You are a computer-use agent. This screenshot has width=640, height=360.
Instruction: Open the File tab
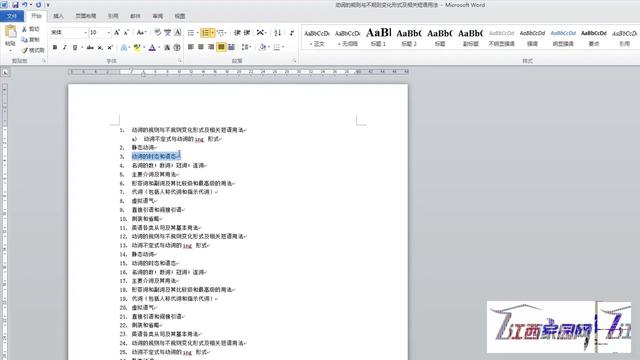(x=12, y=16)
